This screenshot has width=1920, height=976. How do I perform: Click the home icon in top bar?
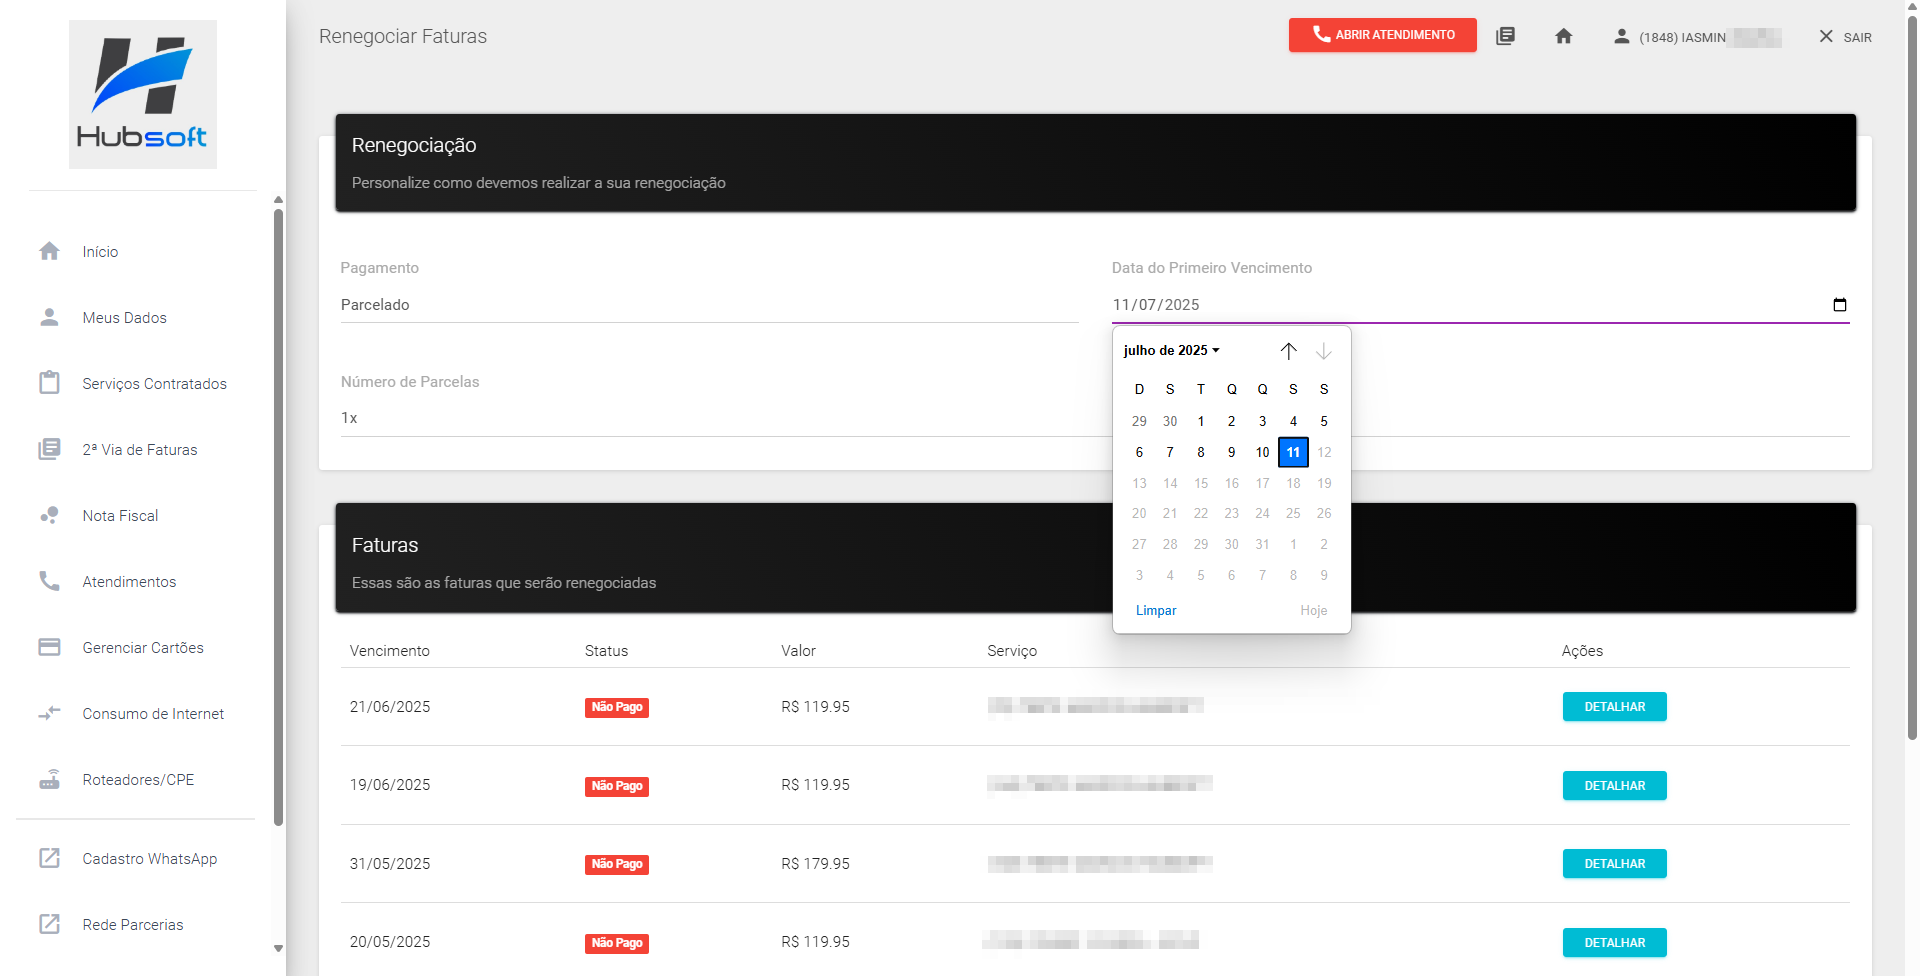coord(1564,36)
